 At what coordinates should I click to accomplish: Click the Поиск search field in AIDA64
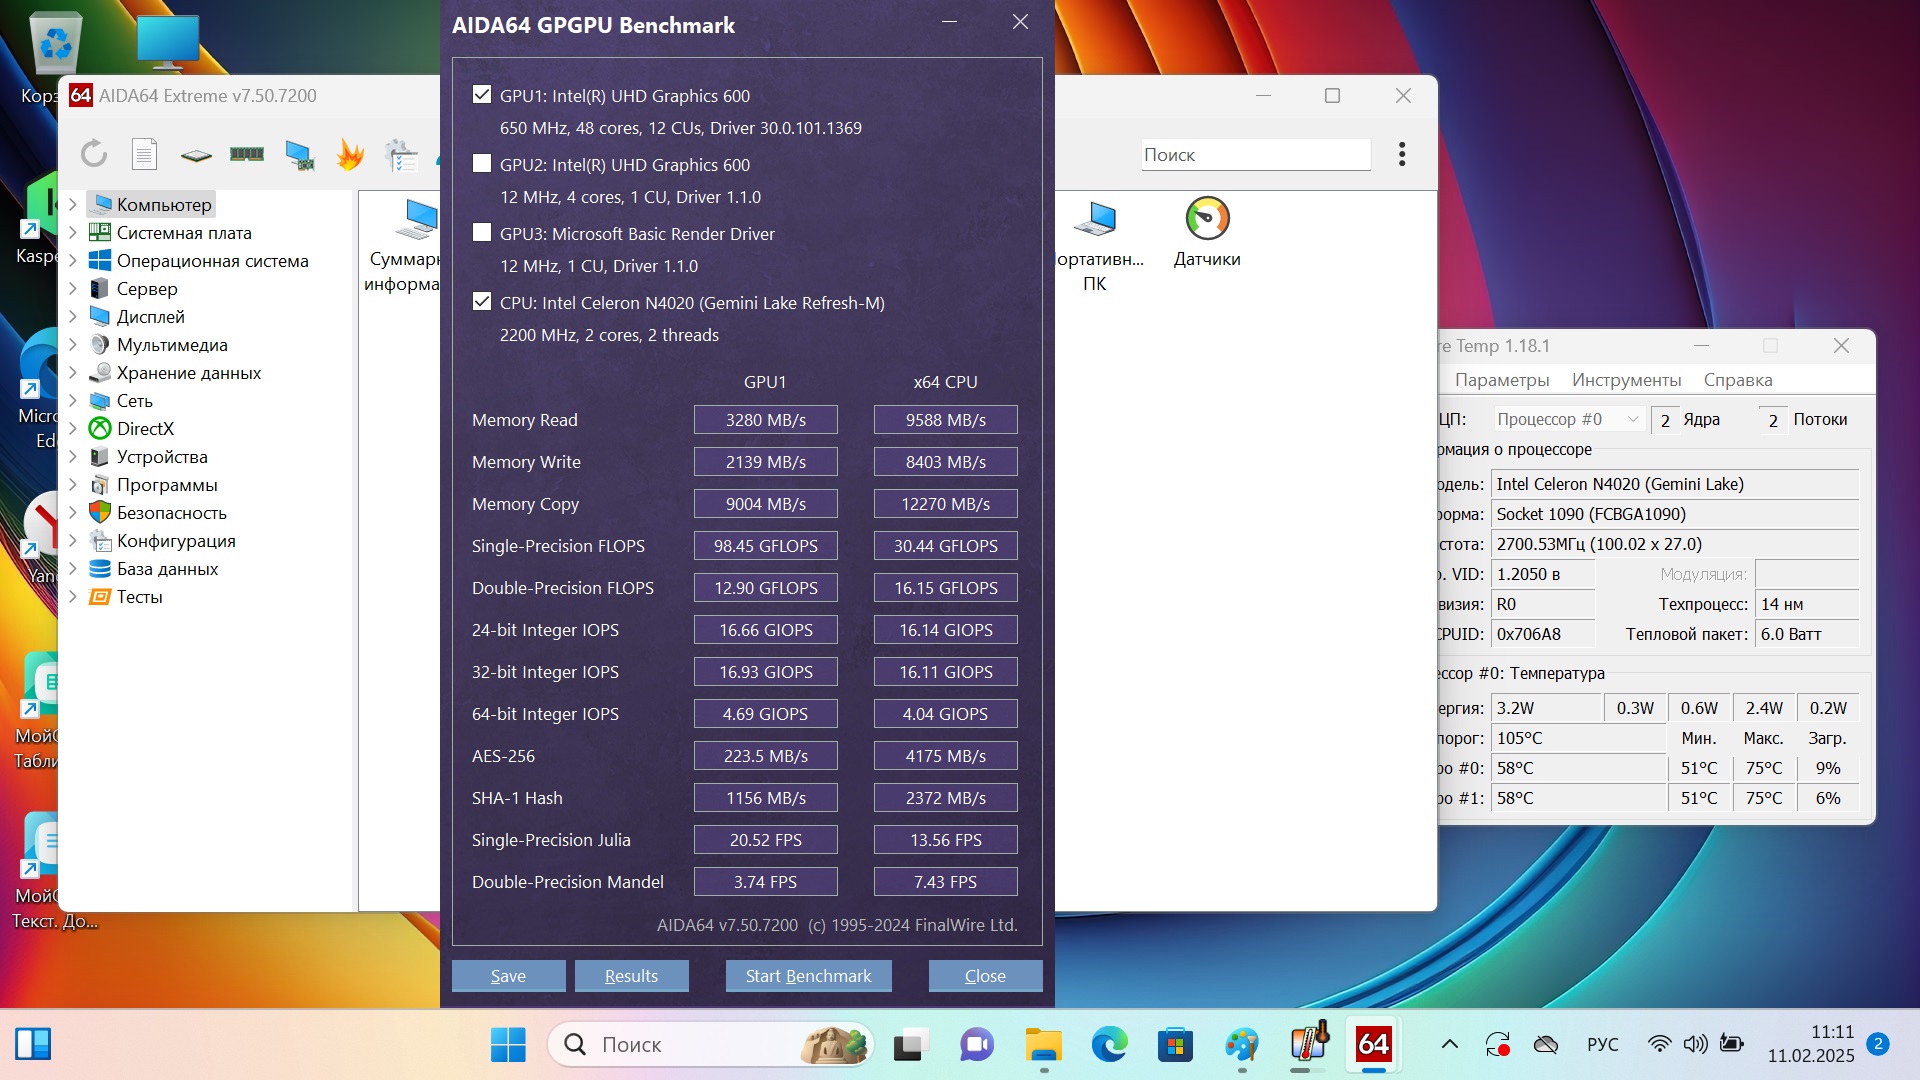coord(1256,155)
